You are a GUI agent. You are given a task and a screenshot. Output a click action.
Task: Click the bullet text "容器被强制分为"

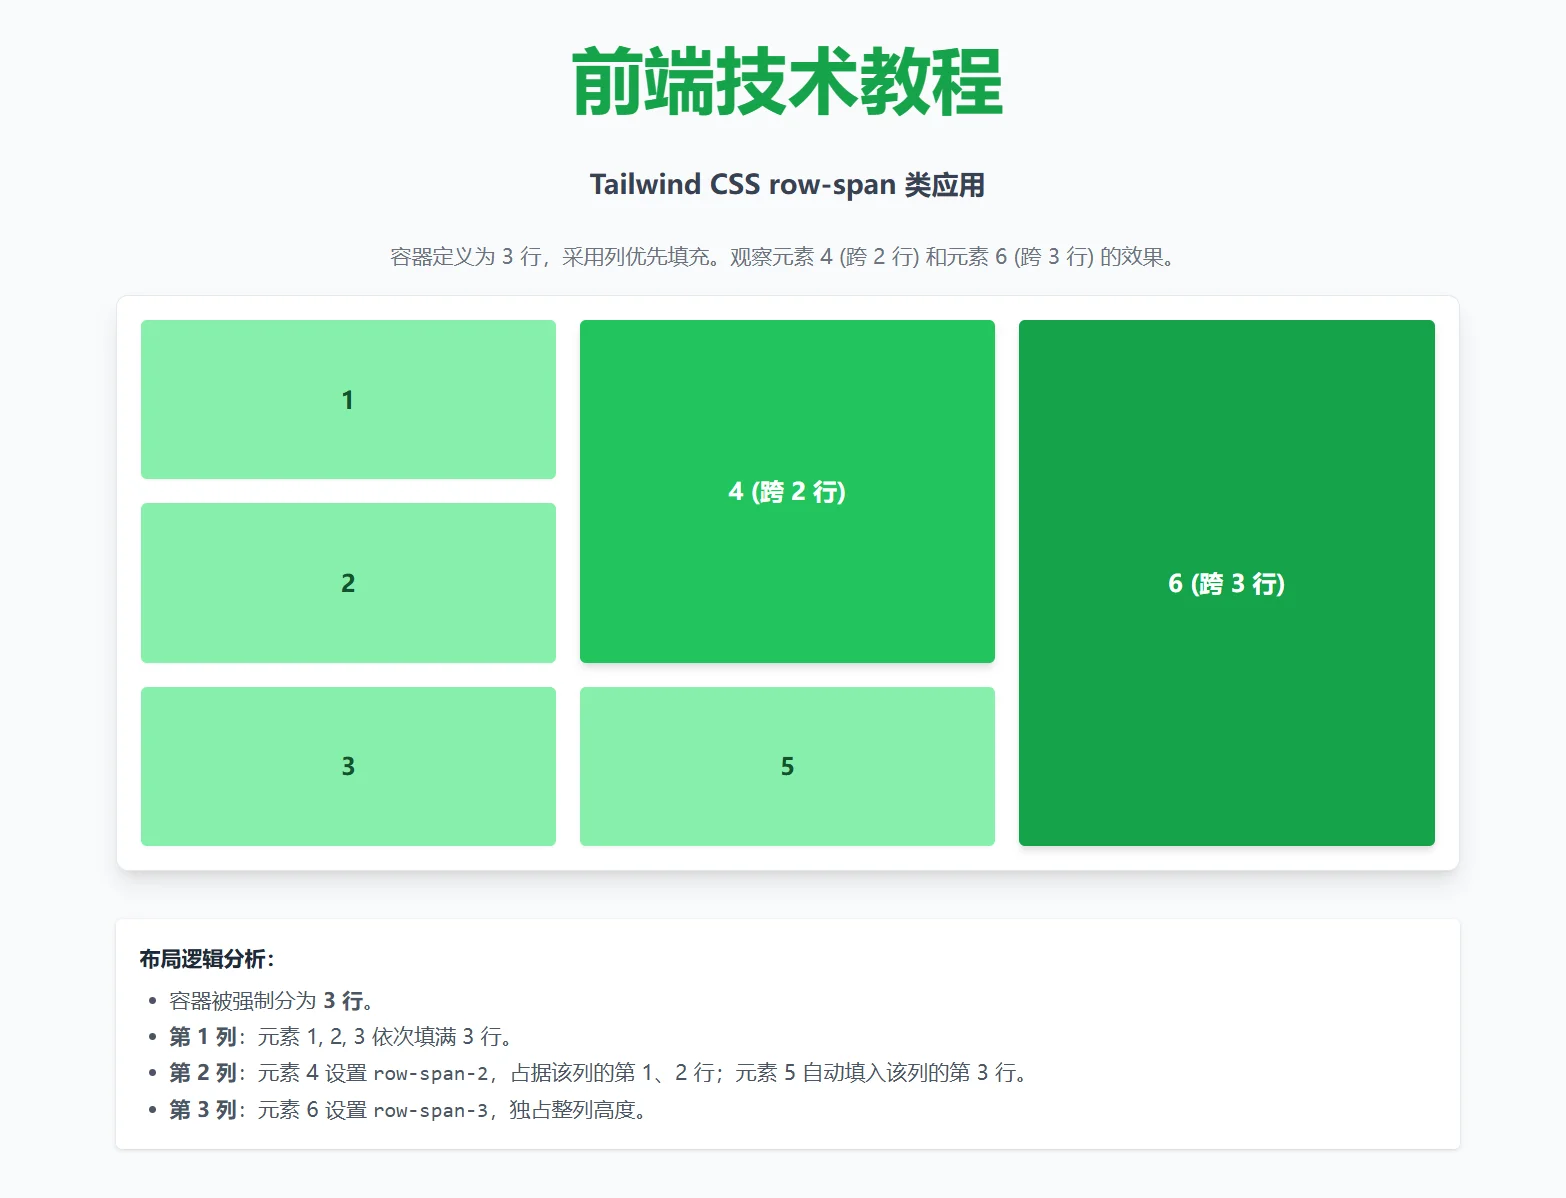pyautogui.click(x=243, y=1001)
